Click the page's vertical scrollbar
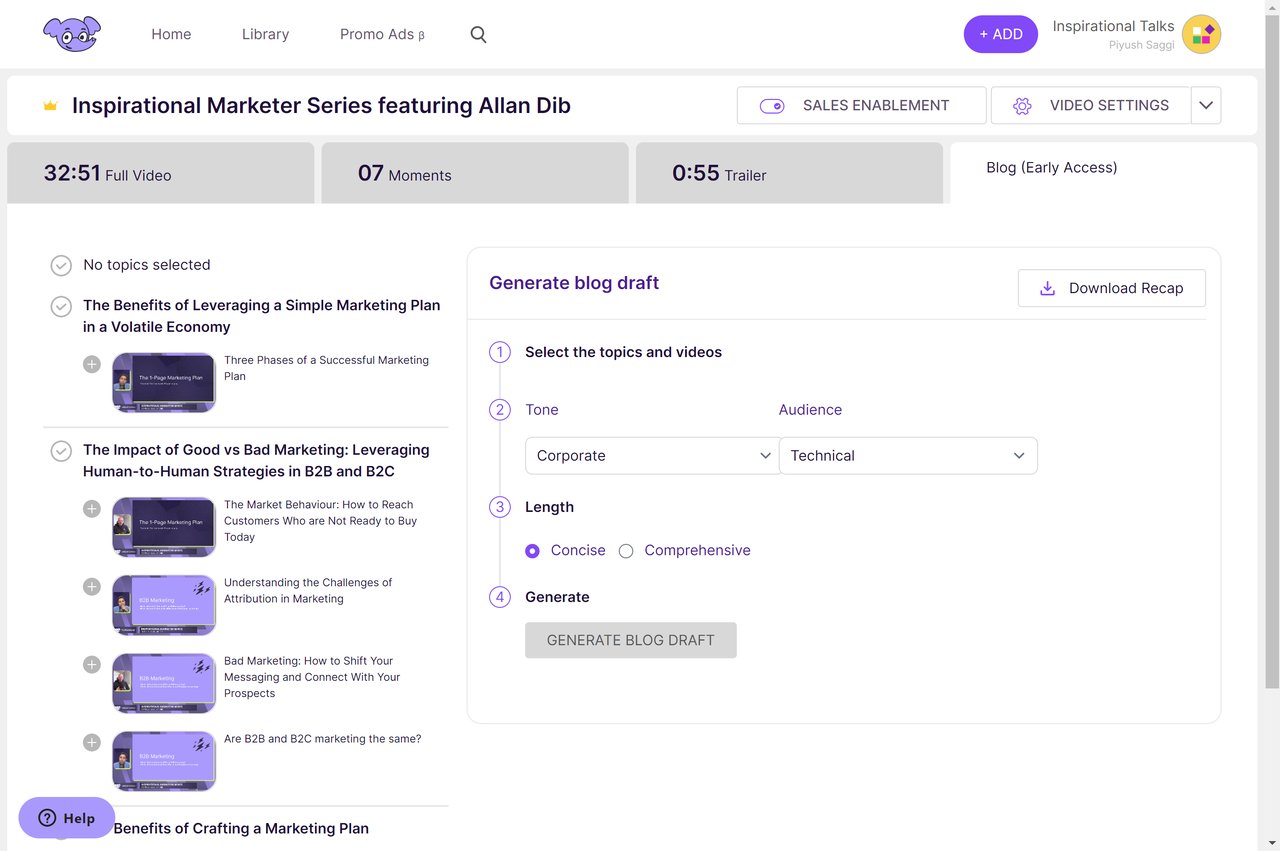The image size is (1280, 851). (x=1271, y=350)
